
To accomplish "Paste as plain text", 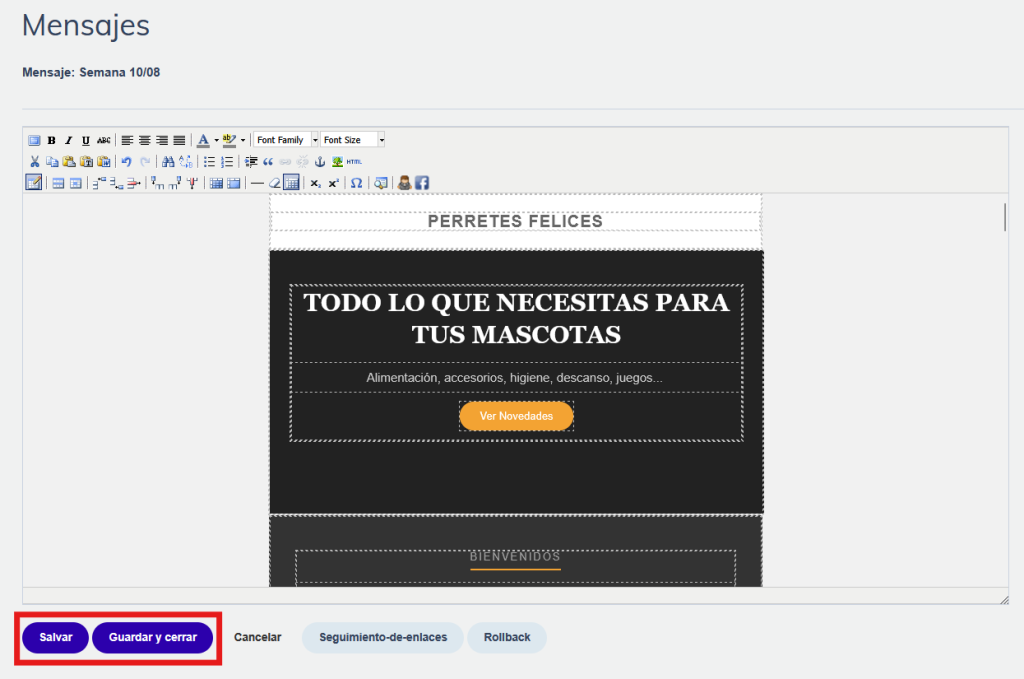I will click(86, 161).
